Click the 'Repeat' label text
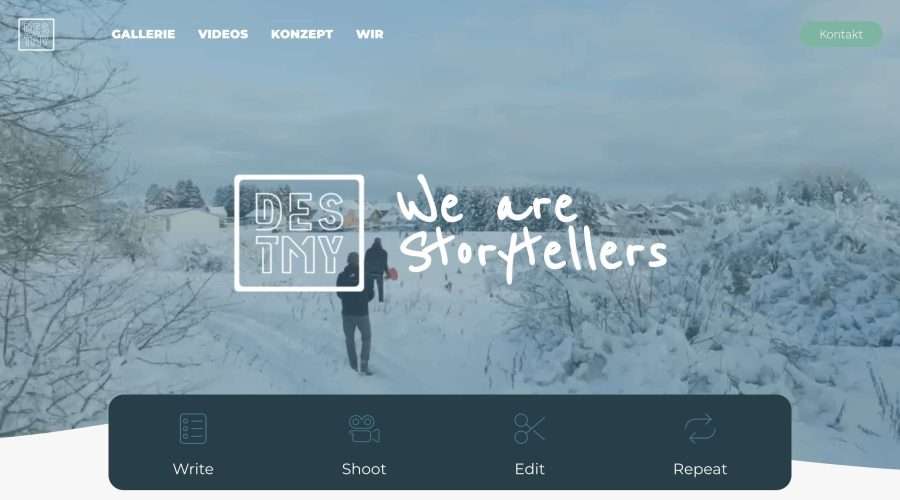This screenshot has height=500, width=900. [700, 469]
